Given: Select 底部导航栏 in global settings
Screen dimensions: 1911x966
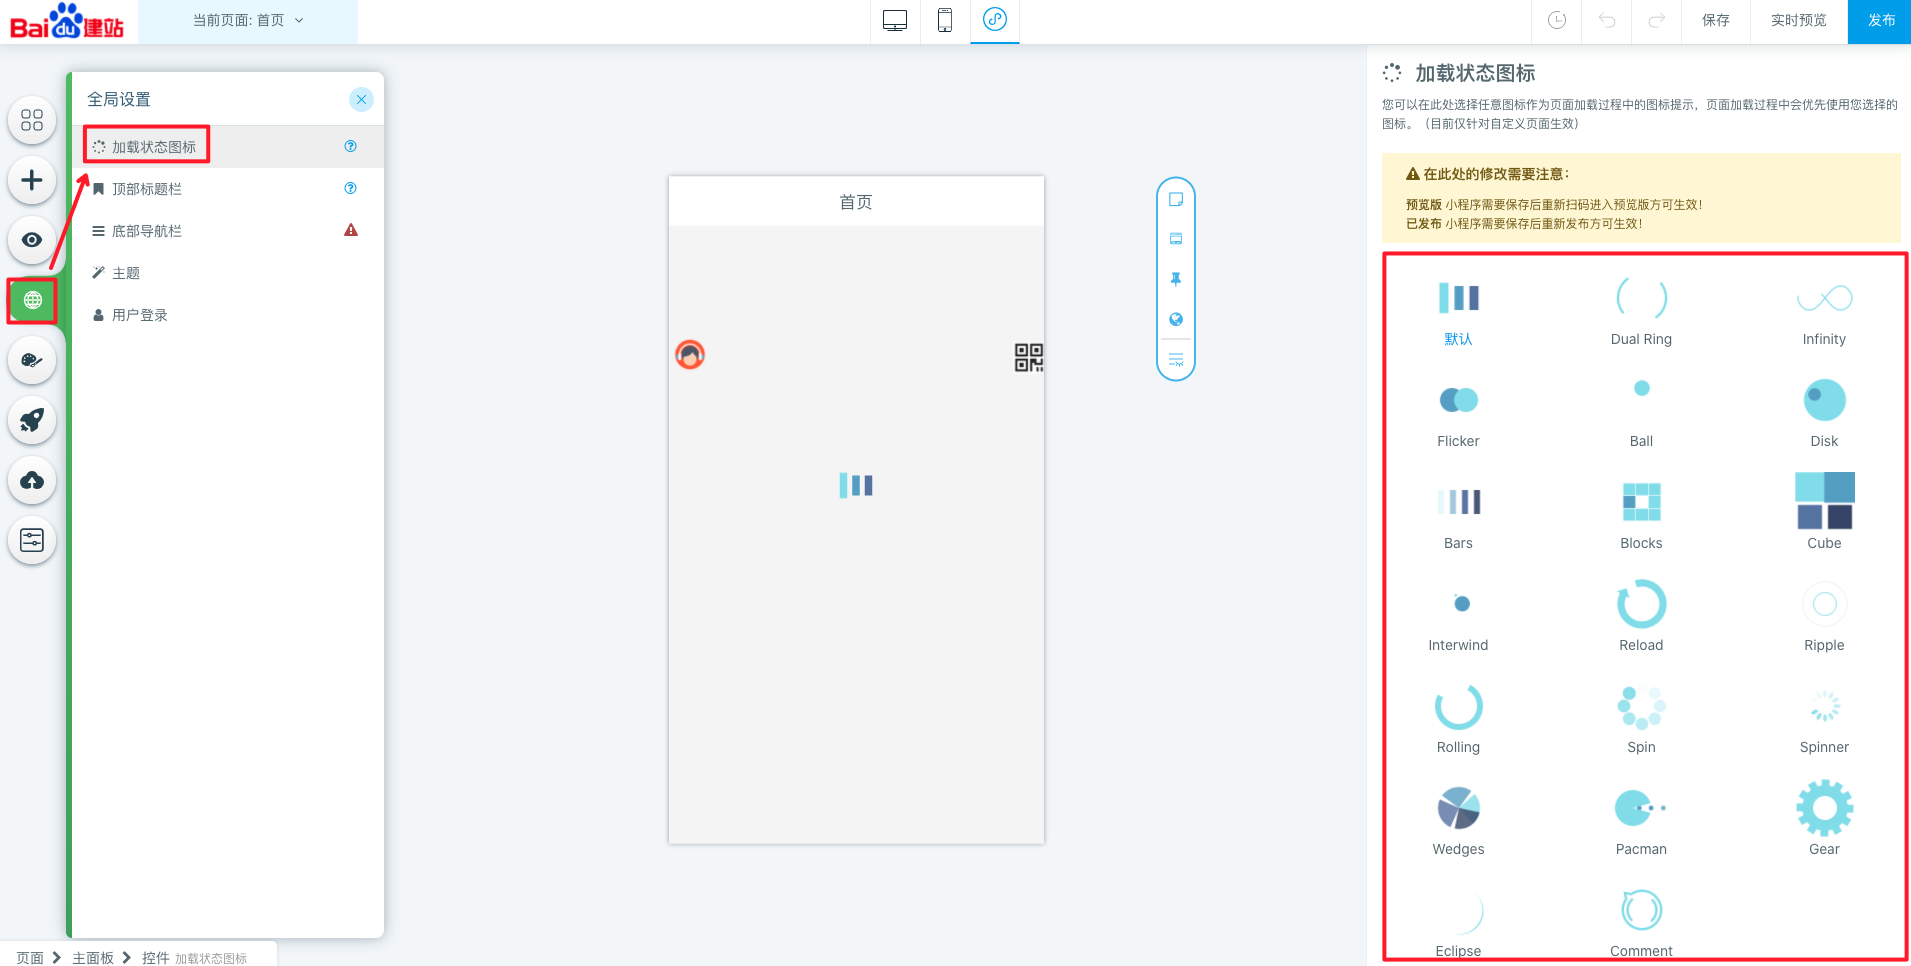Looking at the screenshot, I should (147, 231).
